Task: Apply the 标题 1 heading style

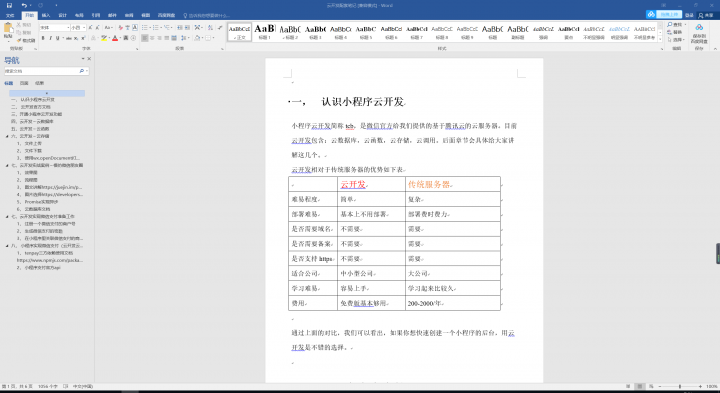Action: click(264, 31)
